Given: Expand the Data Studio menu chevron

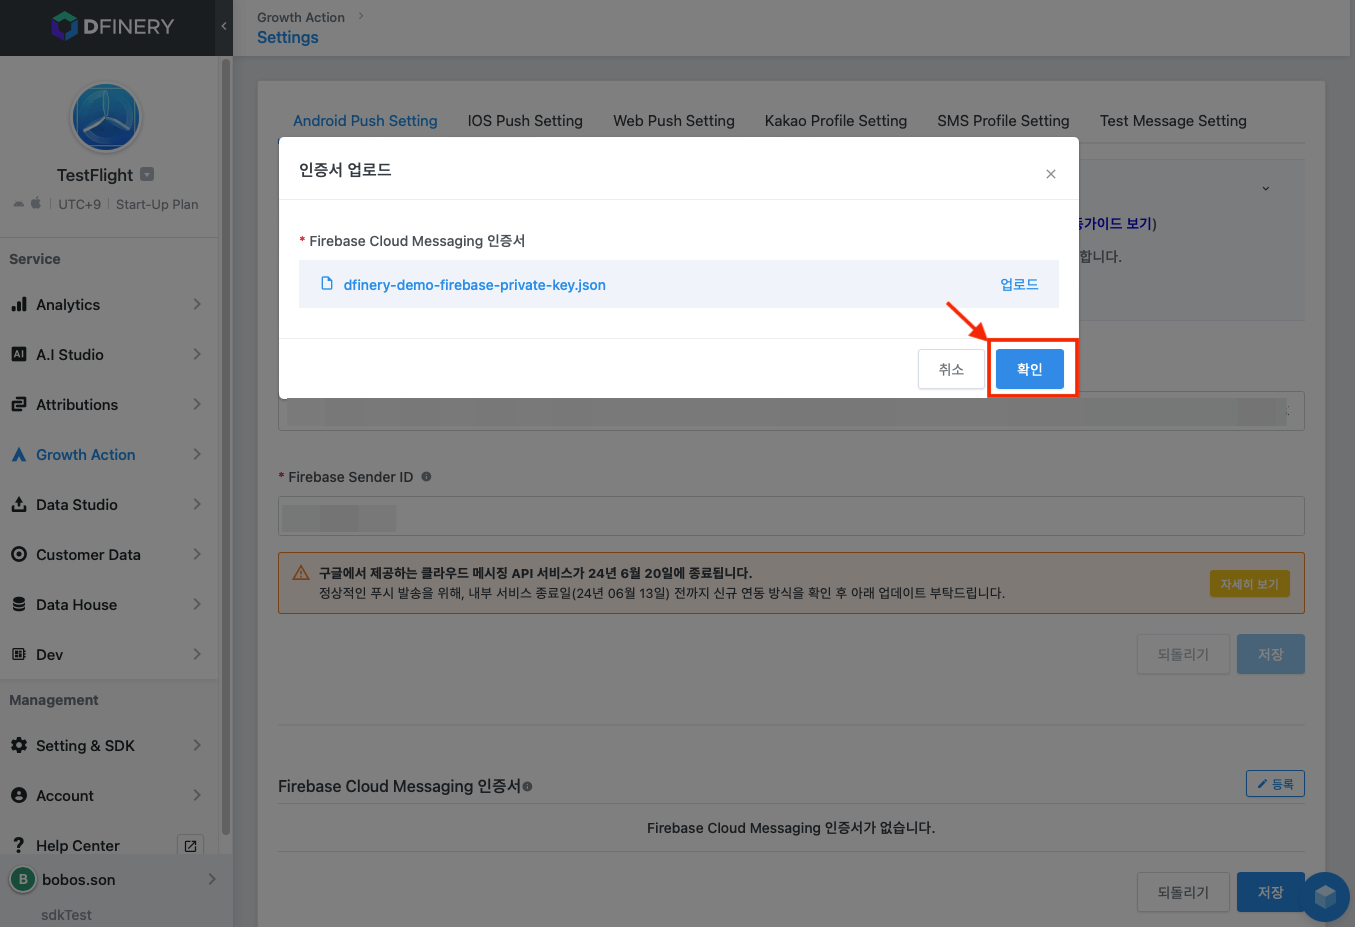Looking at the screenshot, I should tap(197, 504).
